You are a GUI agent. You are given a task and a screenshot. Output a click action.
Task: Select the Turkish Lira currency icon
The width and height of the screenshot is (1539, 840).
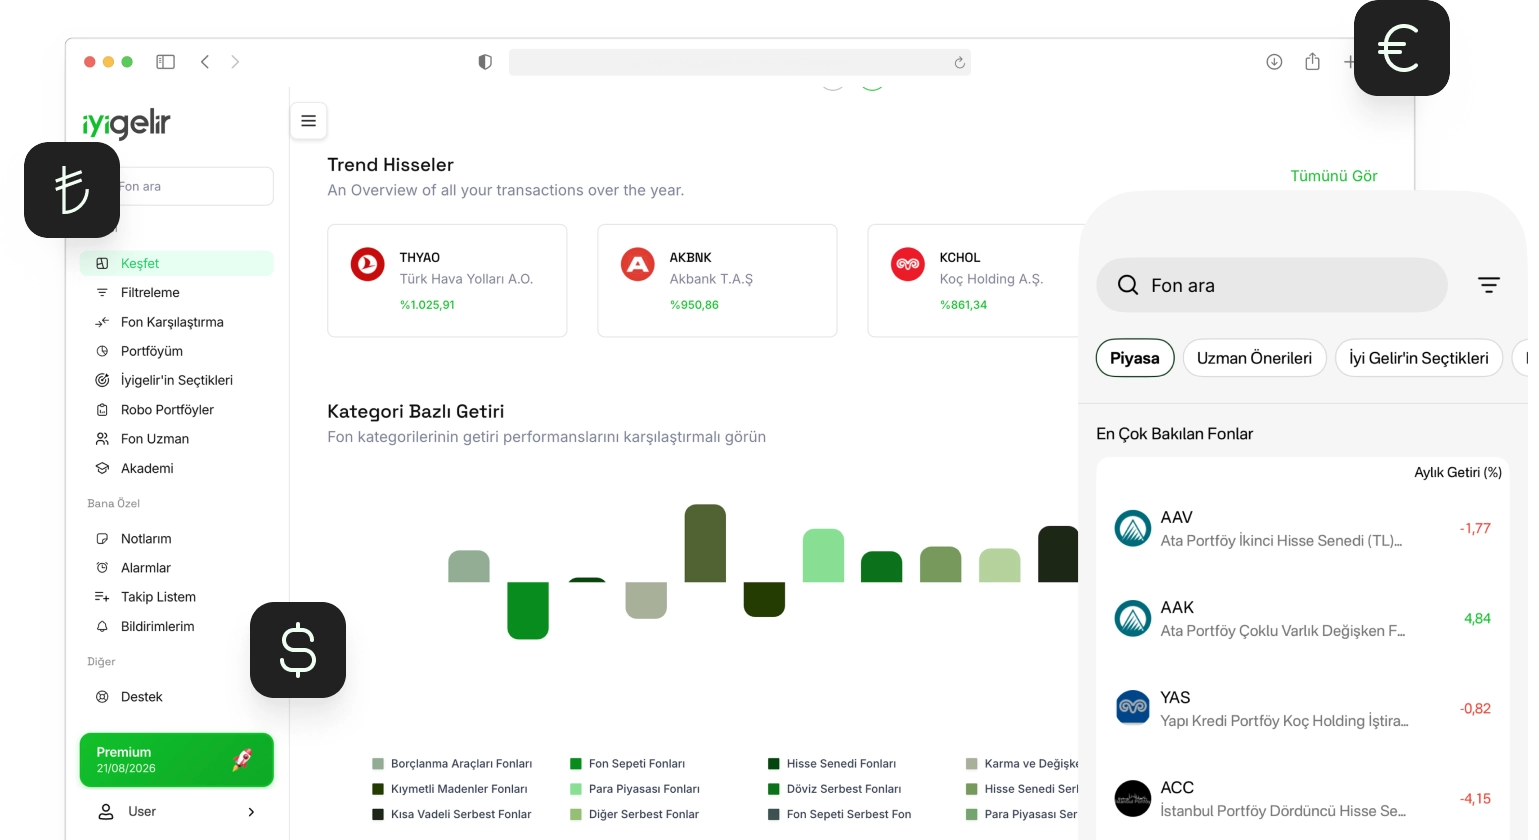(72, 190)
